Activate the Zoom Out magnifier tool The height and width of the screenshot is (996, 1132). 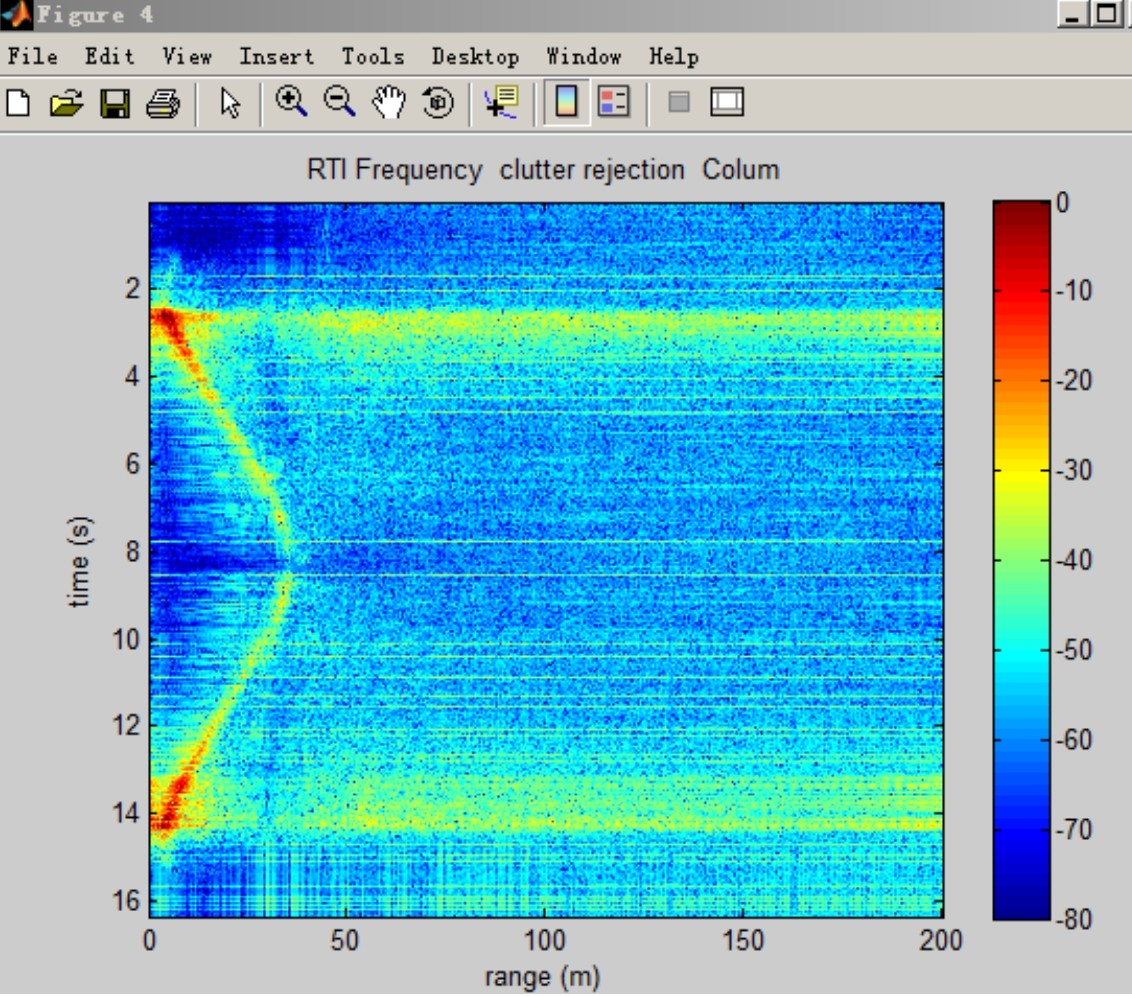[339, 102]
